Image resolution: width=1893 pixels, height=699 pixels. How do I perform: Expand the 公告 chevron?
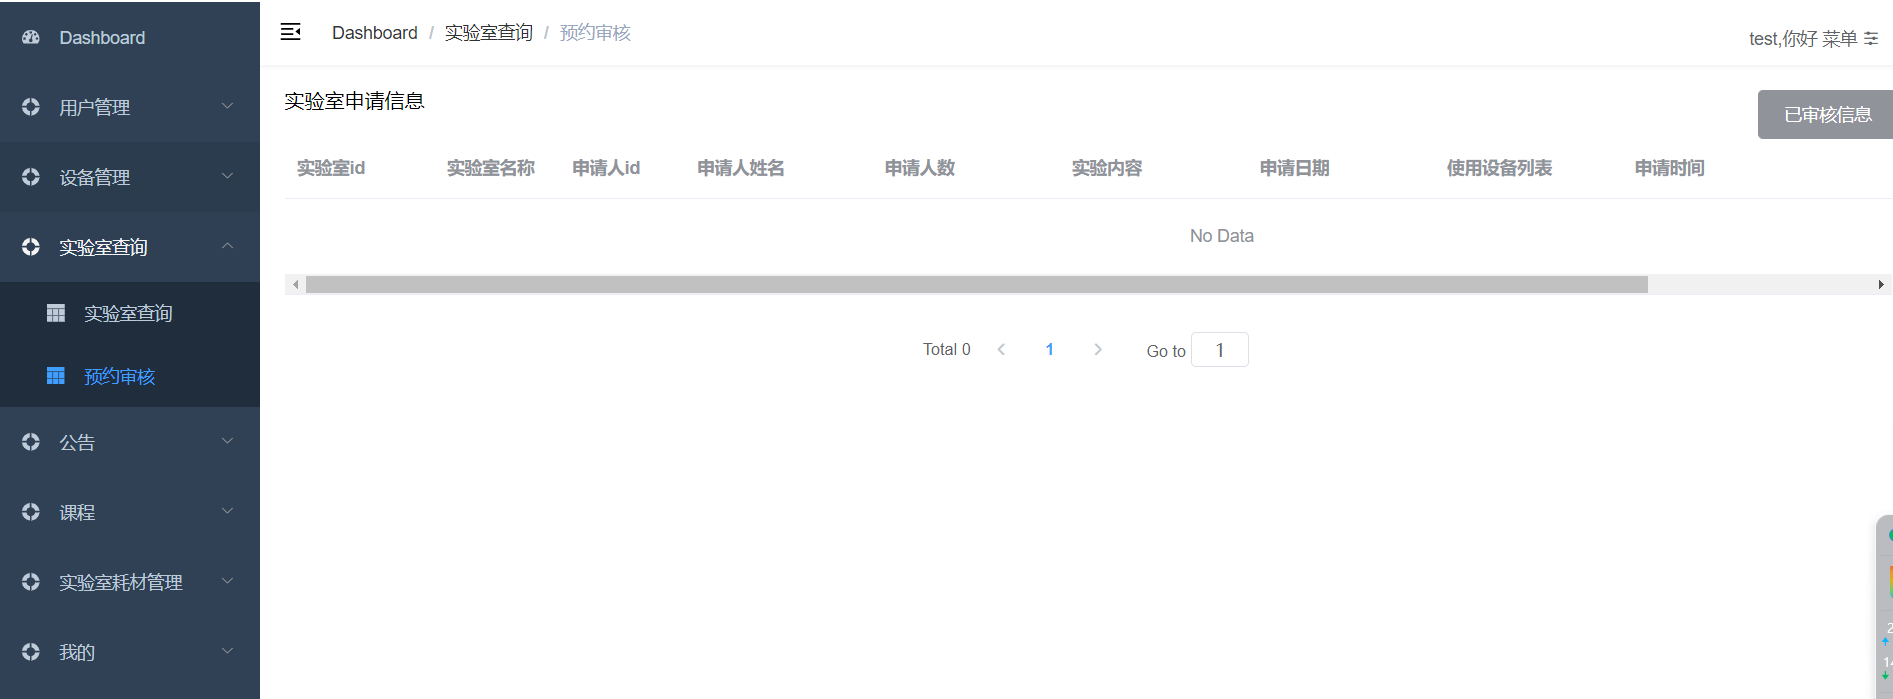coord(227,441)
